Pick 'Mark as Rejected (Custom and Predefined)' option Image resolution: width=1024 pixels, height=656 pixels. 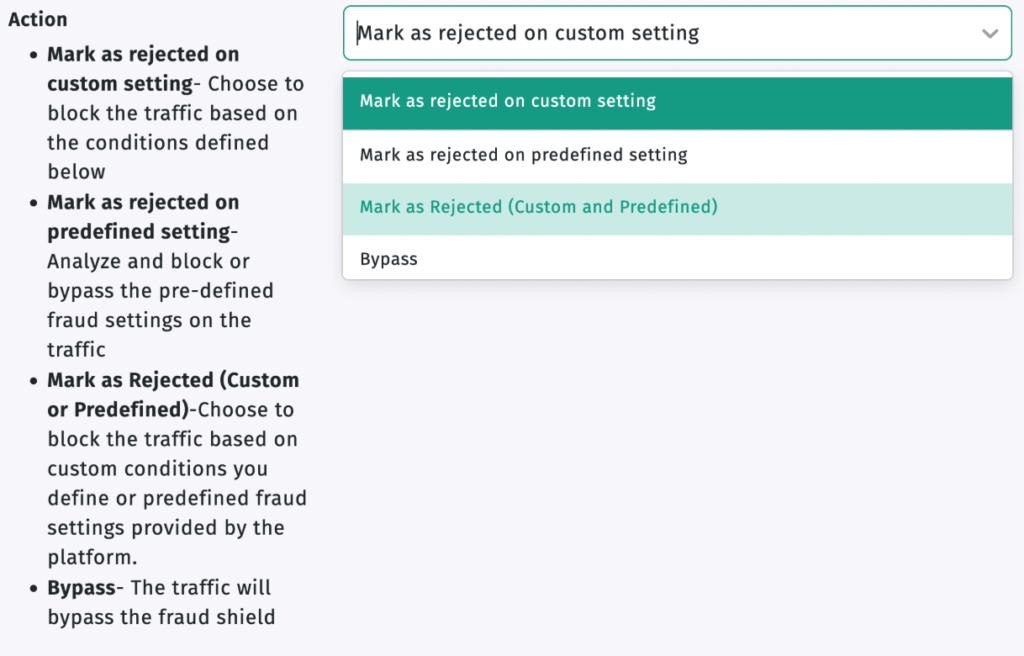(538, 208)
